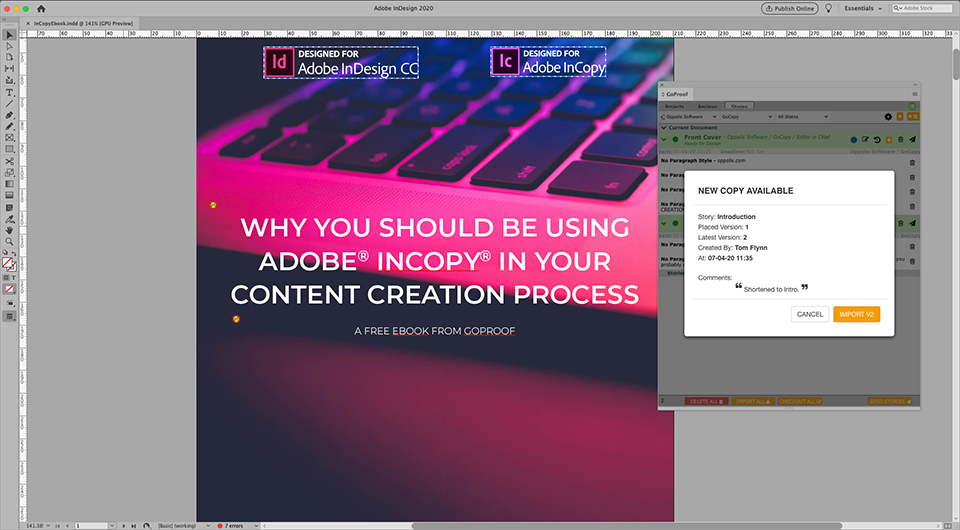Click Front Cover row trash icon
960x530 pixels.
tap(901, 140)
